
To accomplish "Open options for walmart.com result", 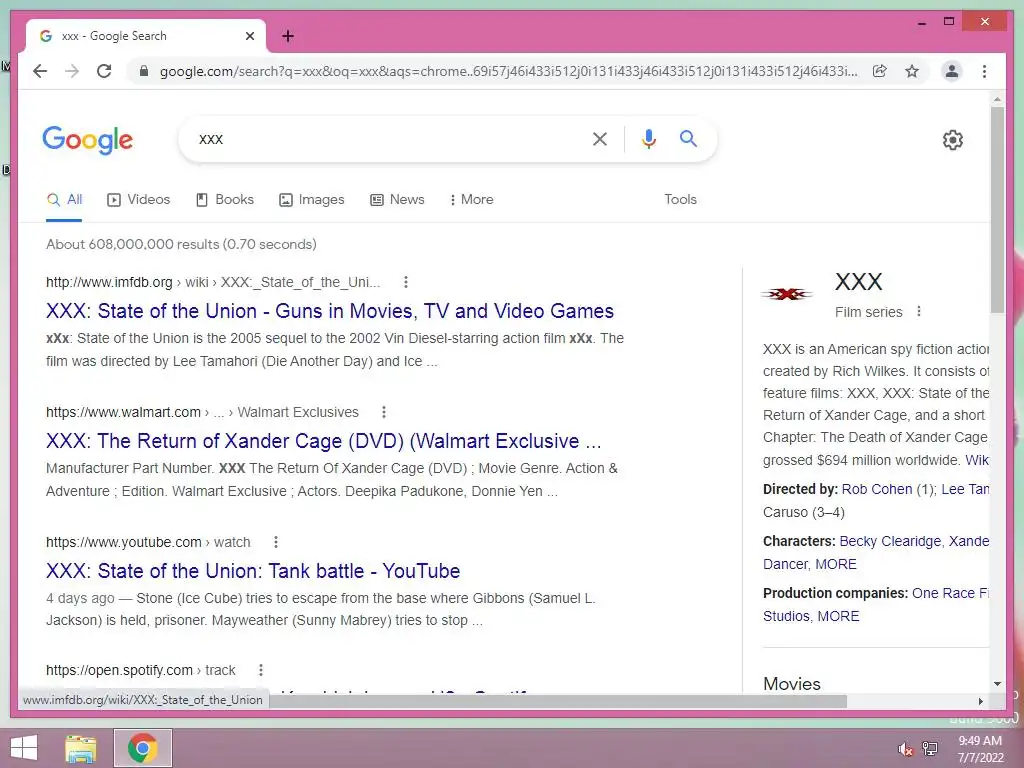I will pos(384,412).
